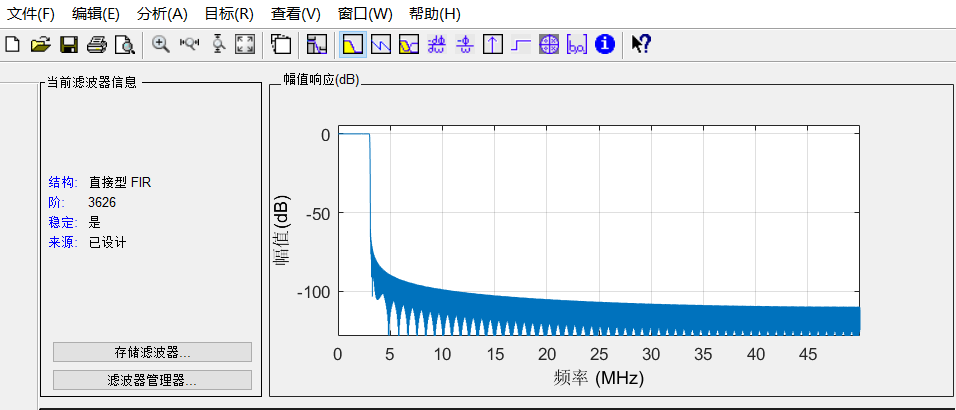Display the Phase Delay response
The height and width of the screenshot is (410, 956).
465,44
